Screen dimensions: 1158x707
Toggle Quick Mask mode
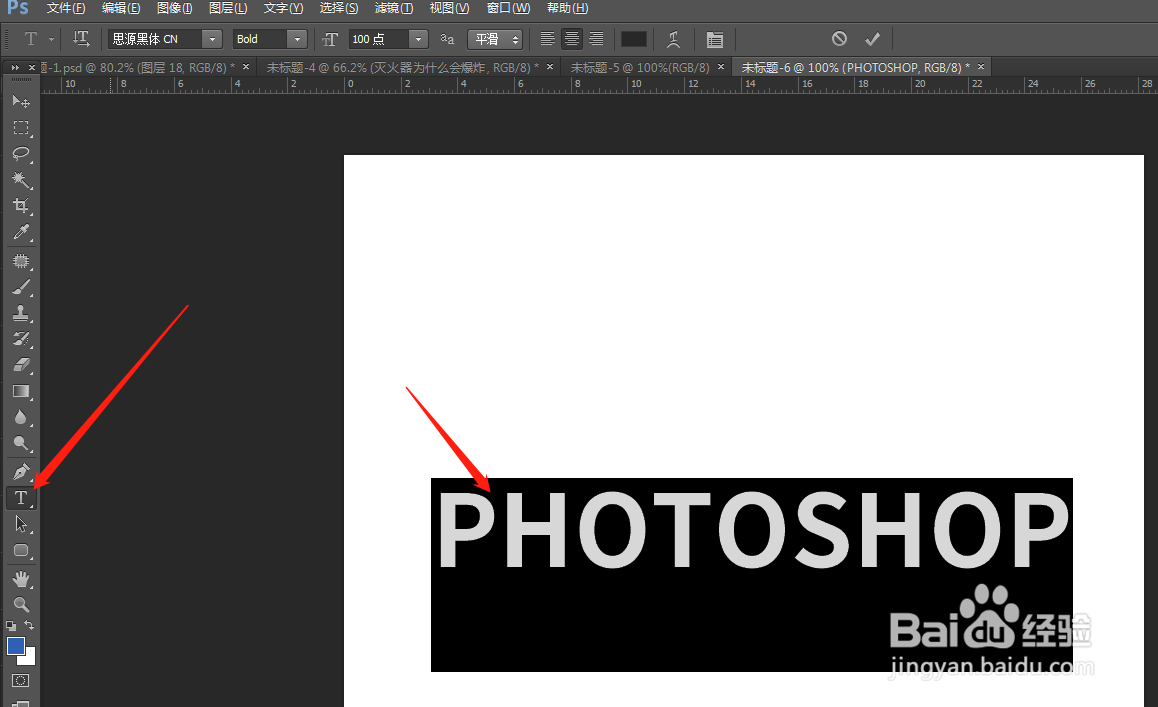pyautogui.click(x=21, y=680)
